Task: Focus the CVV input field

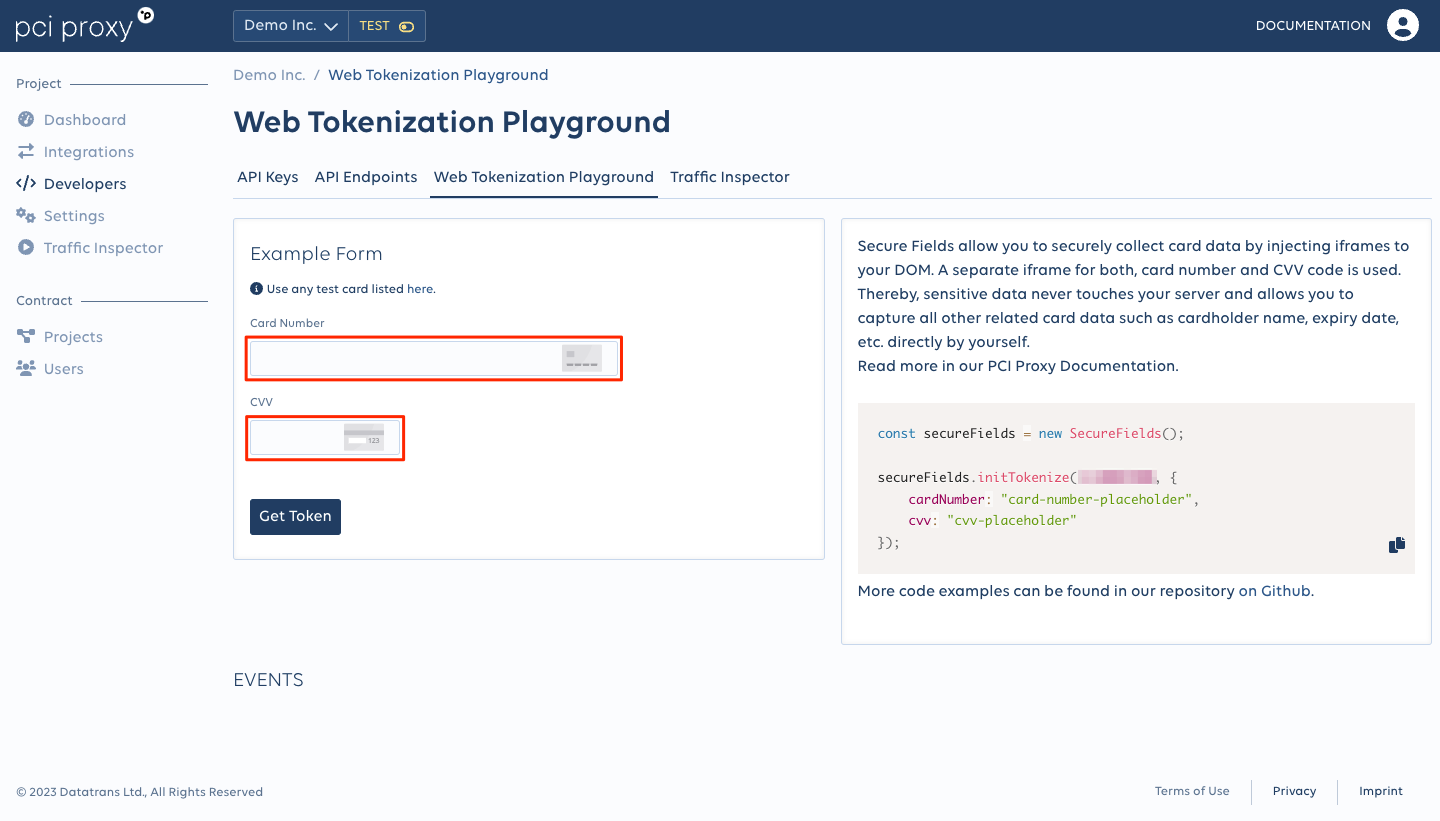Action: (325, 437)
